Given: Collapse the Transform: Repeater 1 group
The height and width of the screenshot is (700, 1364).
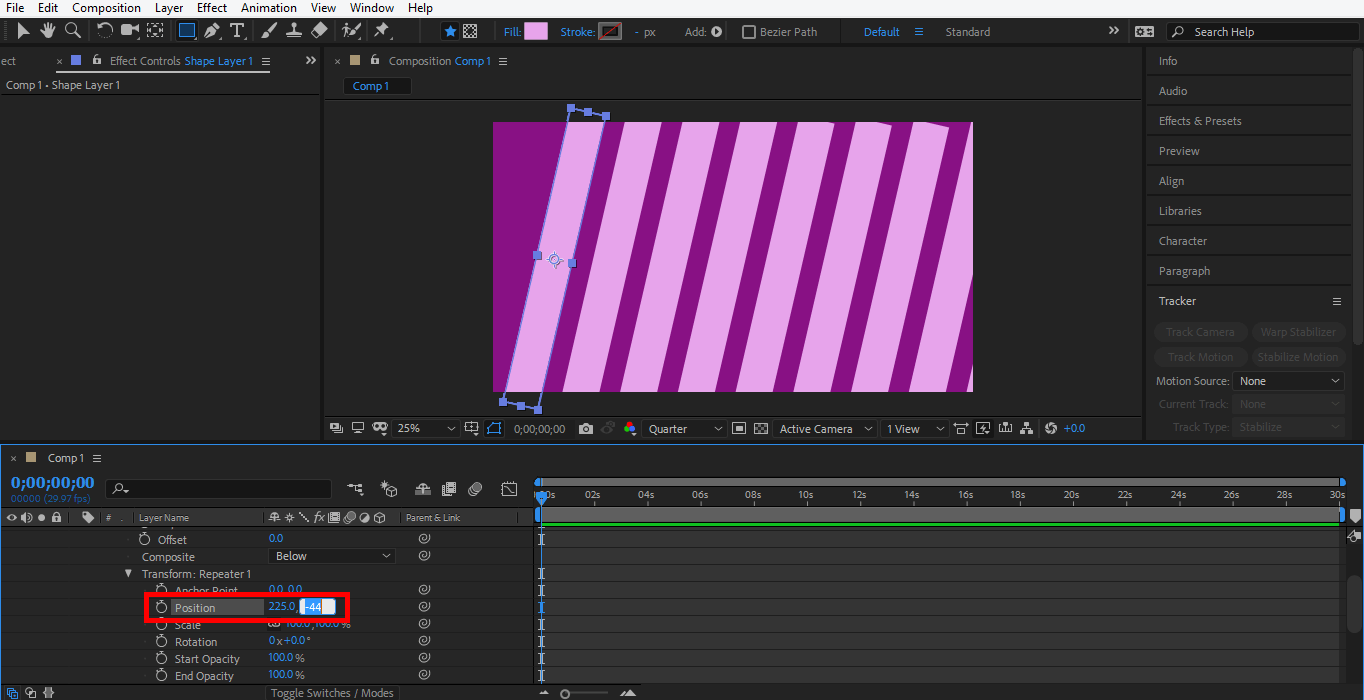Looking at the screenshot, I should coord(128,574).
